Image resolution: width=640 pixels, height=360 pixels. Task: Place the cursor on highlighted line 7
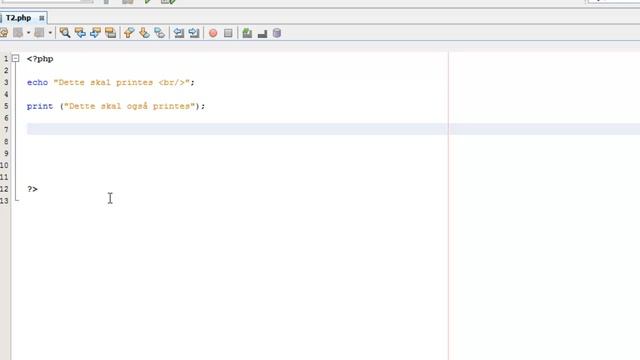333,129
